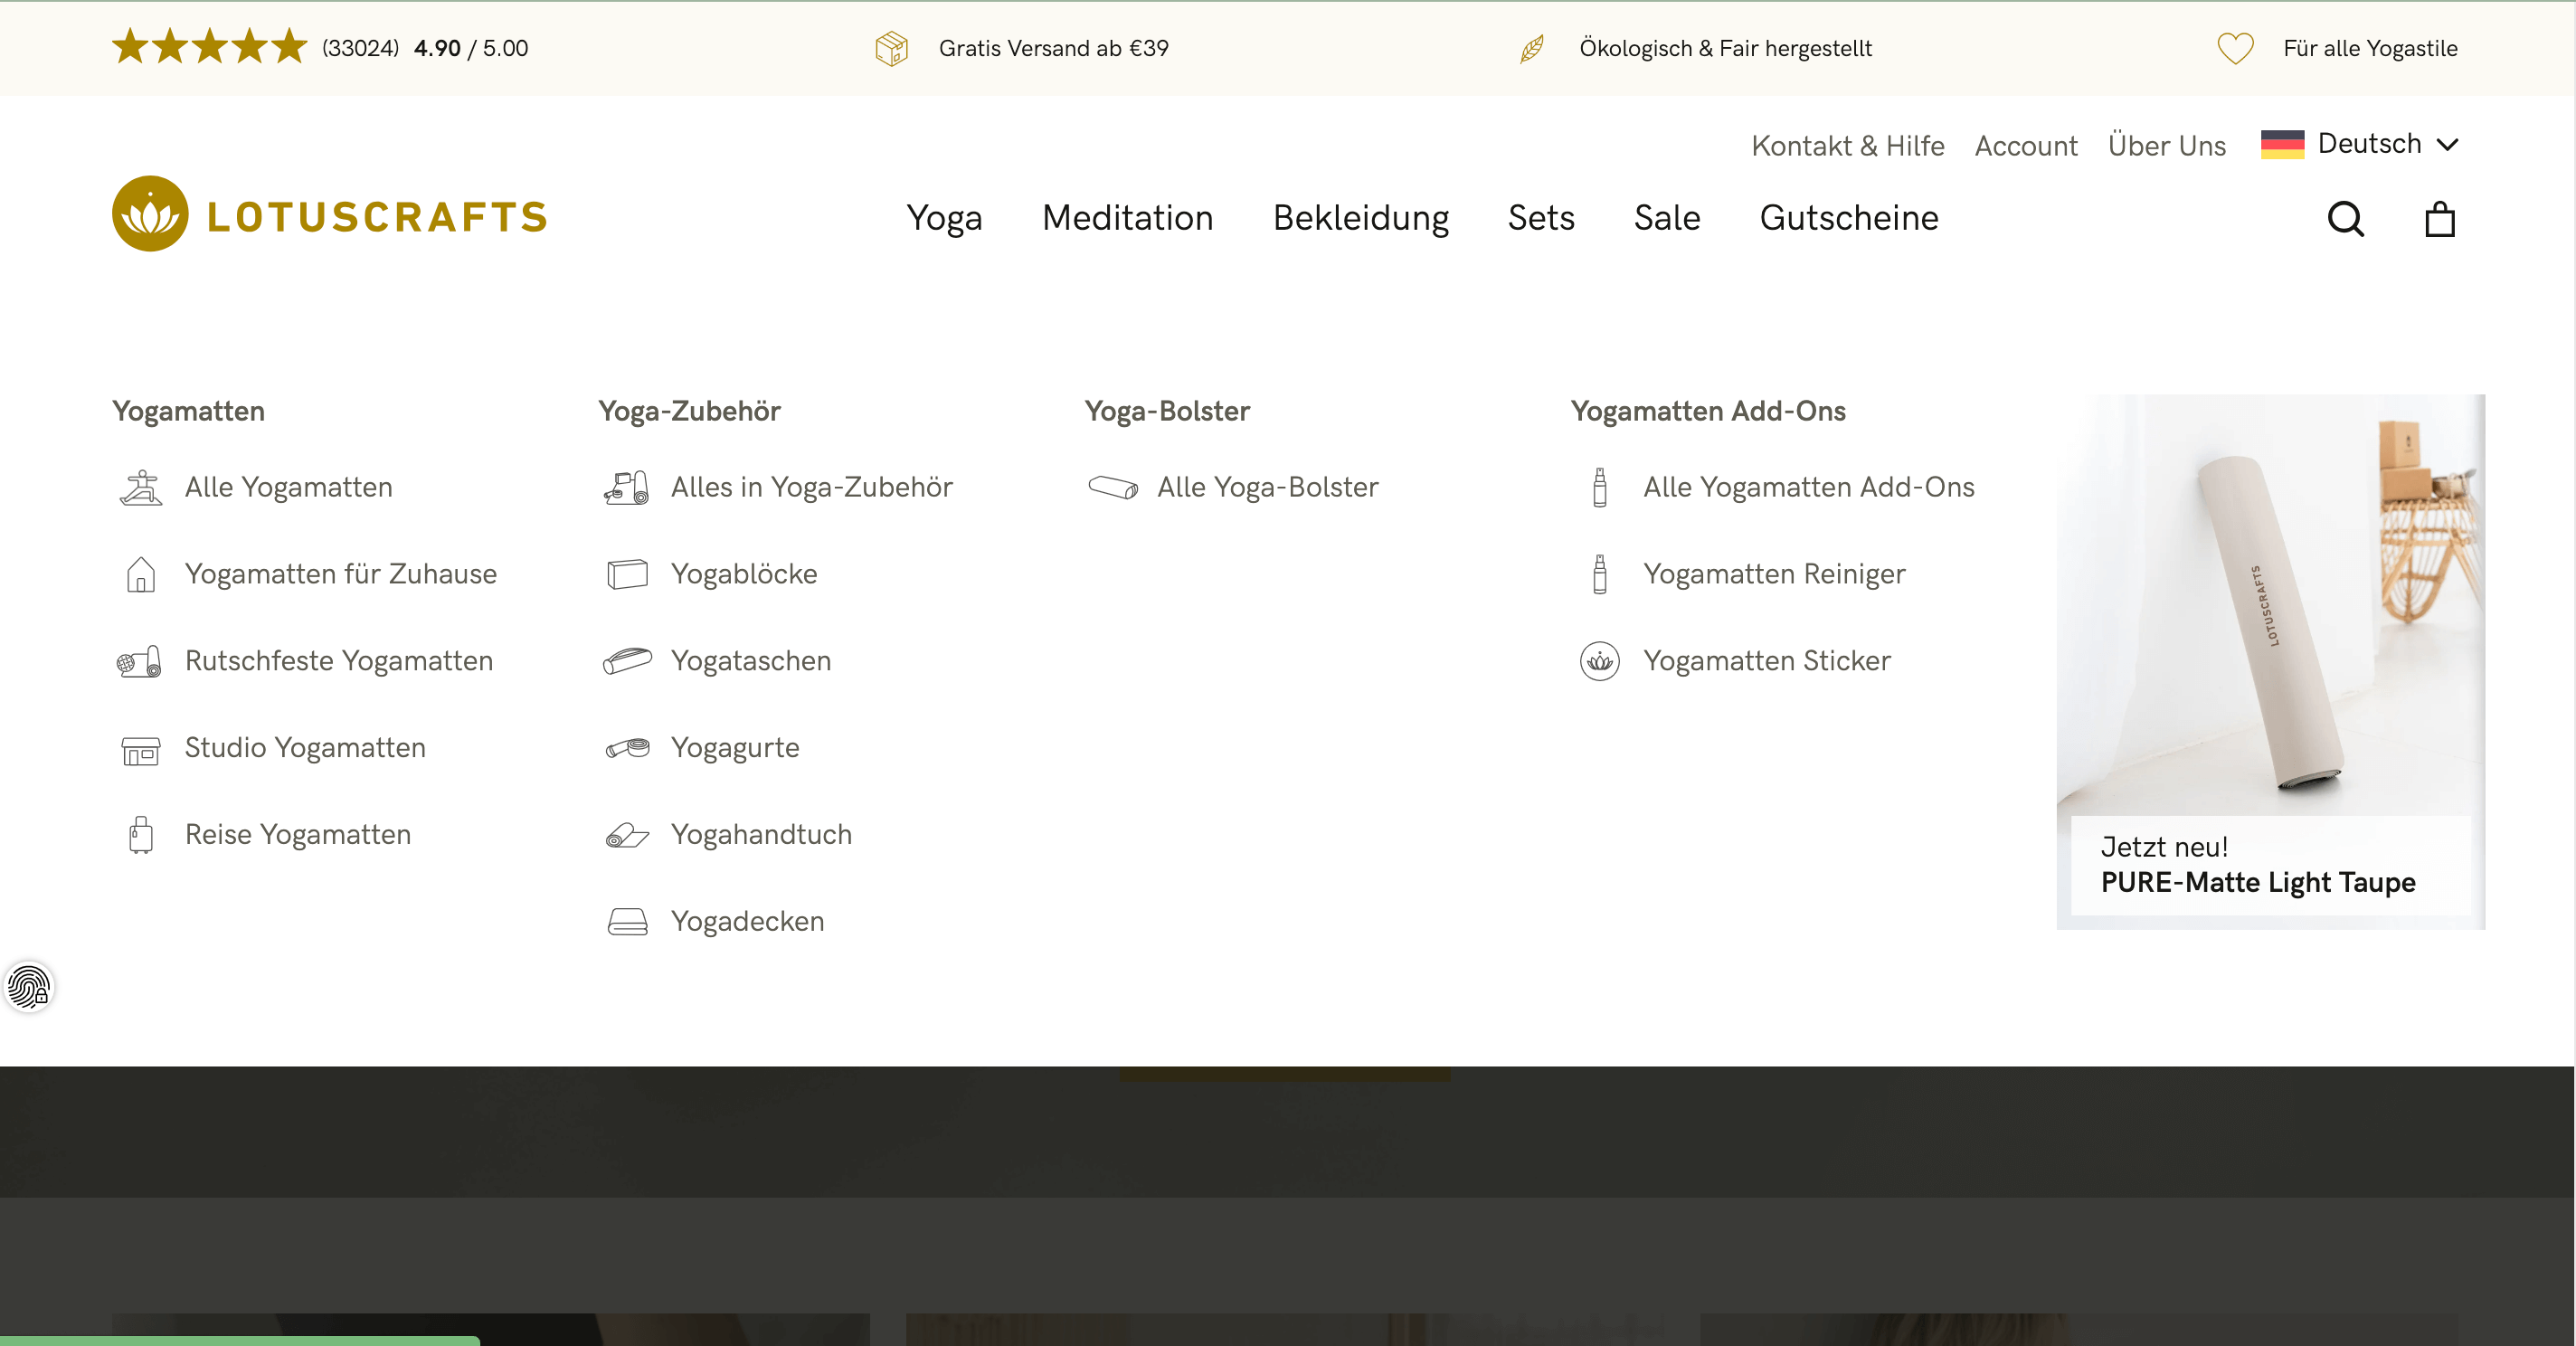The image size is (2576, 1346).
Task: Click the Ökologisch & Fair hergestellt text
Action: 1725,48
